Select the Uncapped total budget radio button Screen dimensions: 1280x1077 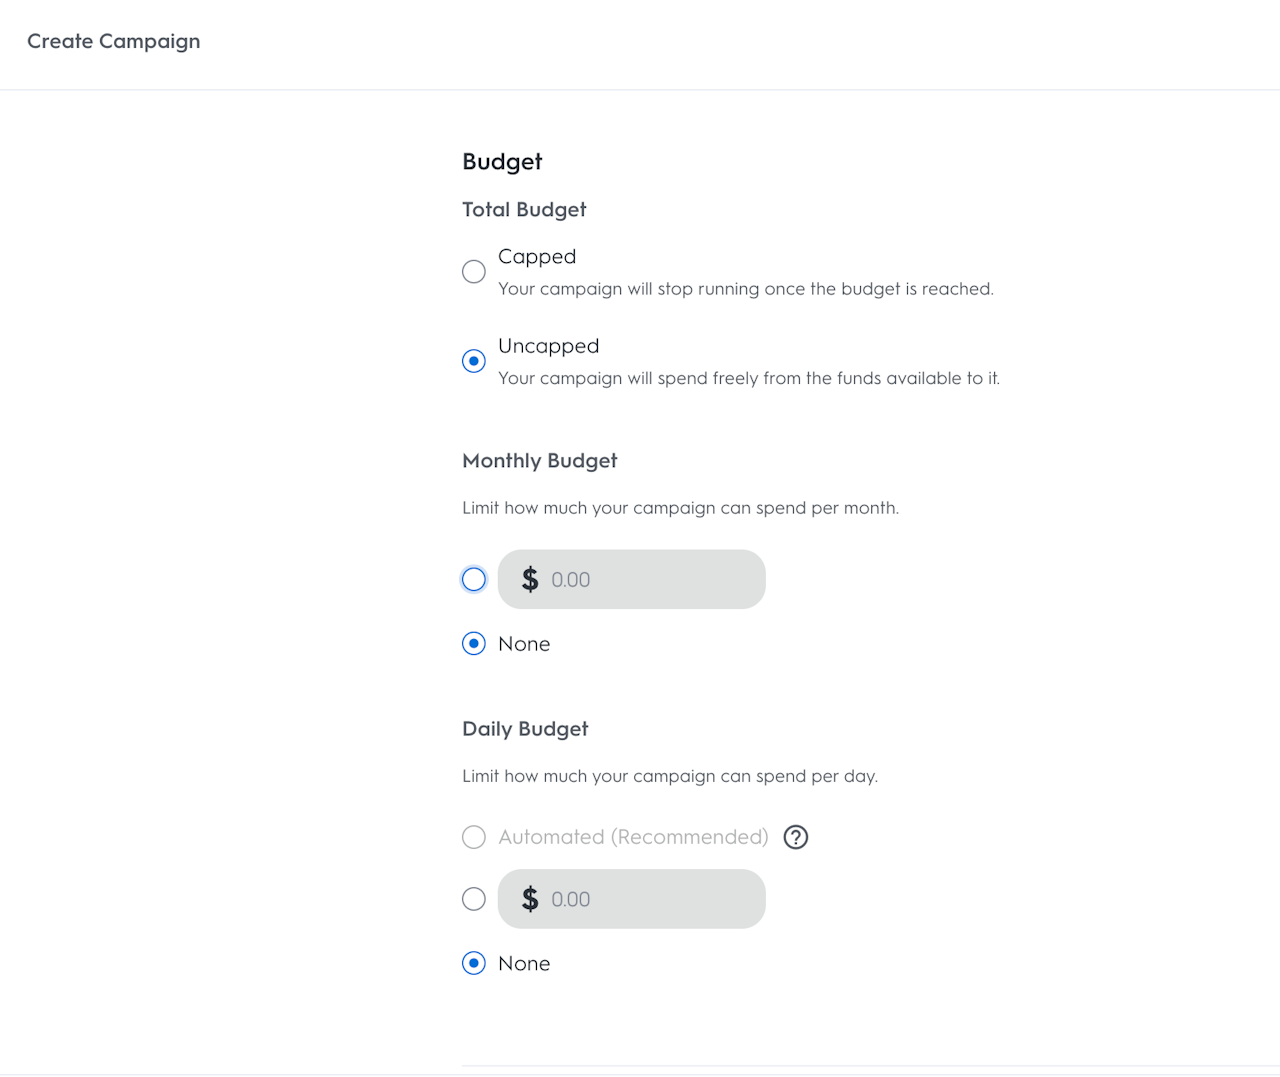click(x=474, y=361)
